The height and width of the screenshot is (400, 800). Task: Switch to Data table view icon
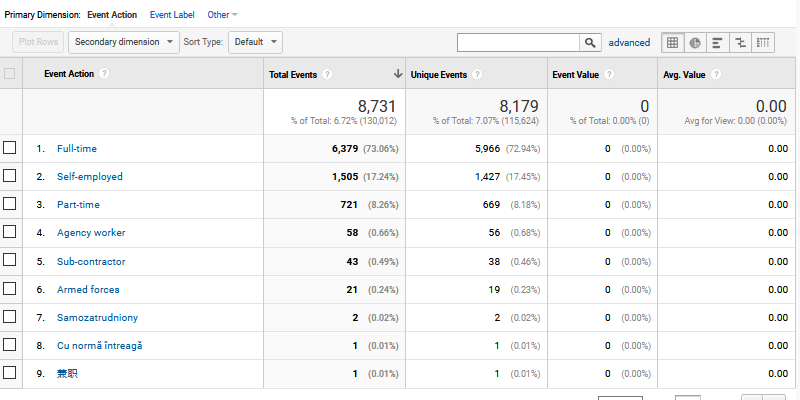673,42
